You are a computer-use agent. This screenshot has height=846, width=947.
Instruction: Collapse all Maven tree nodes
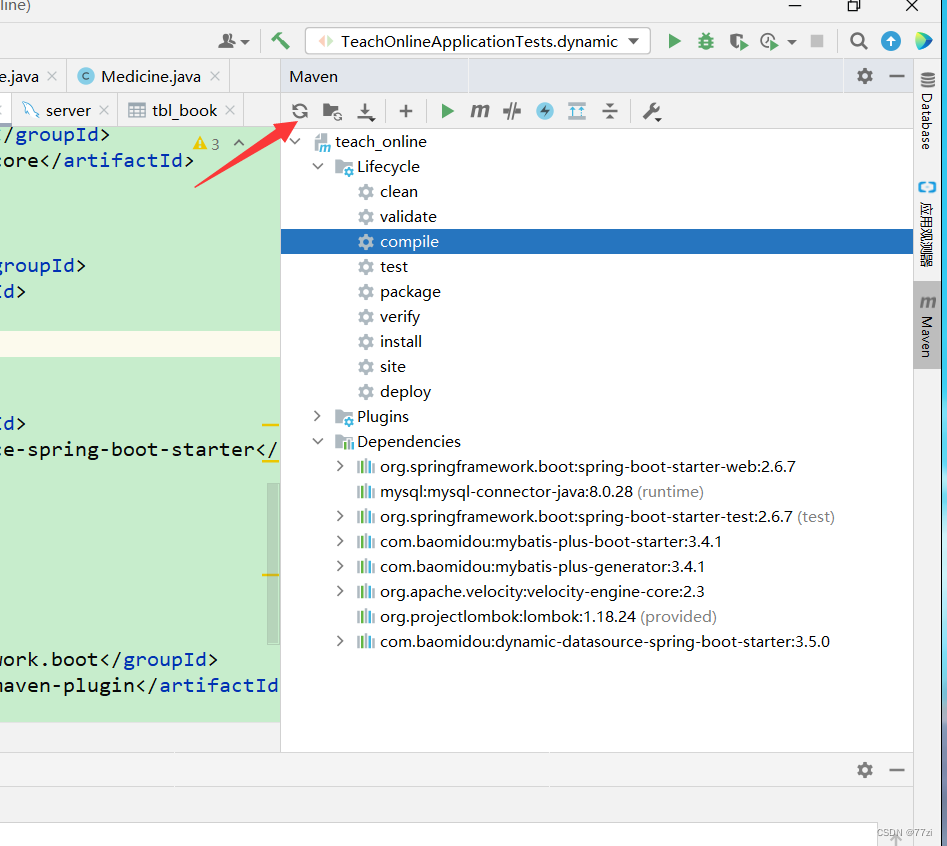coord(610,111)
